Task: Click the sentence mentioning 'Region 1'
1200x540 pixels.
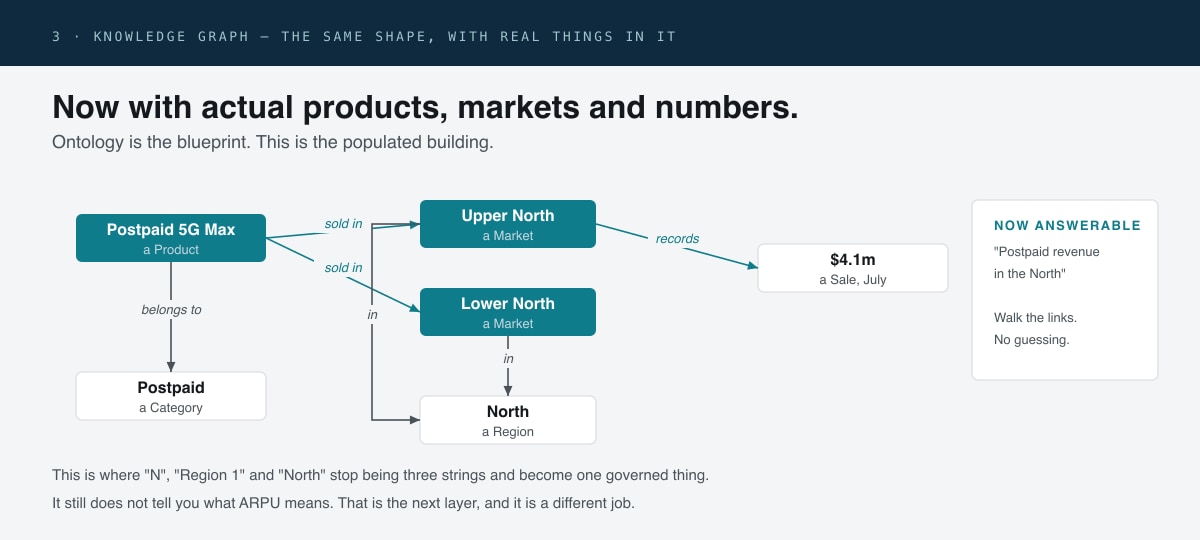Action: 380,475
